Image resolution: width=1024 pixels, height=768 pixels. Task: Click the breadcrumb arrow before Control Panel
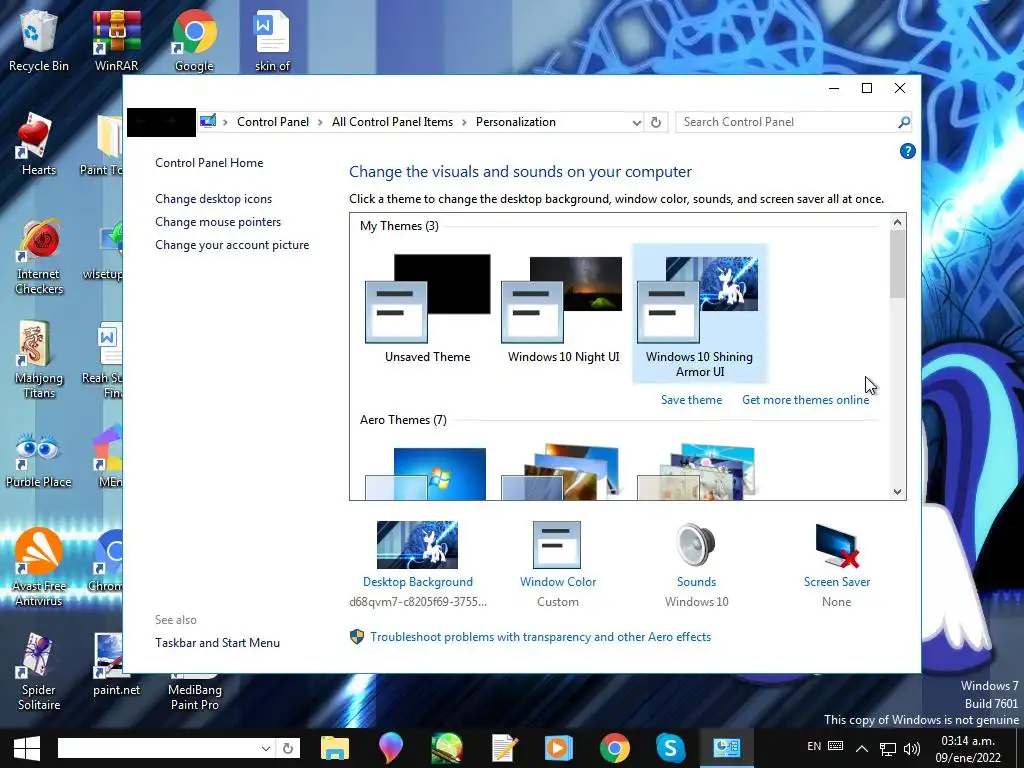pyautogui.click(x=225, y=122)
